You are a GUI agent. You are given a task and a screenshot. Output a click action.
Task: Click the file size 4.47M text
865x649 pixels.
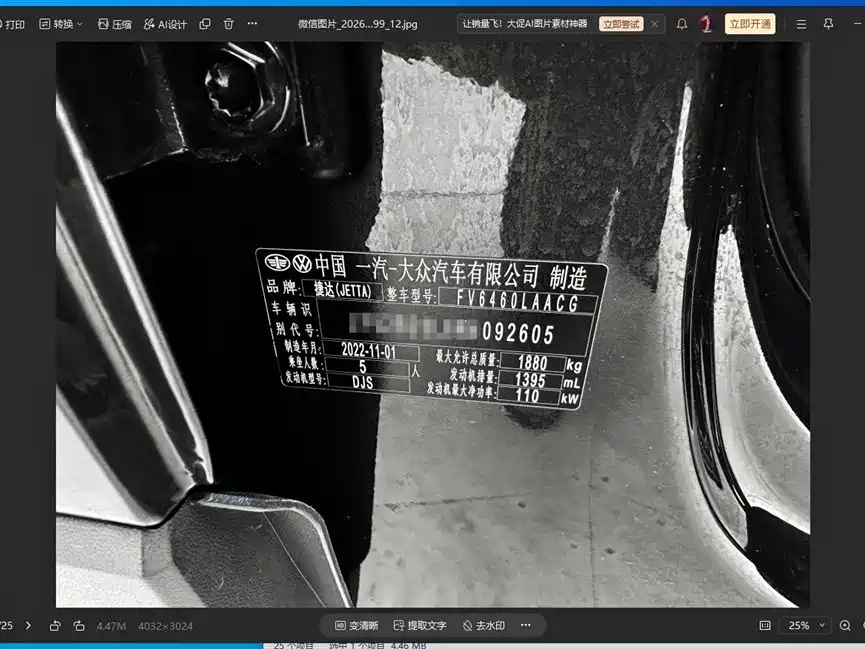click(111, 626)
